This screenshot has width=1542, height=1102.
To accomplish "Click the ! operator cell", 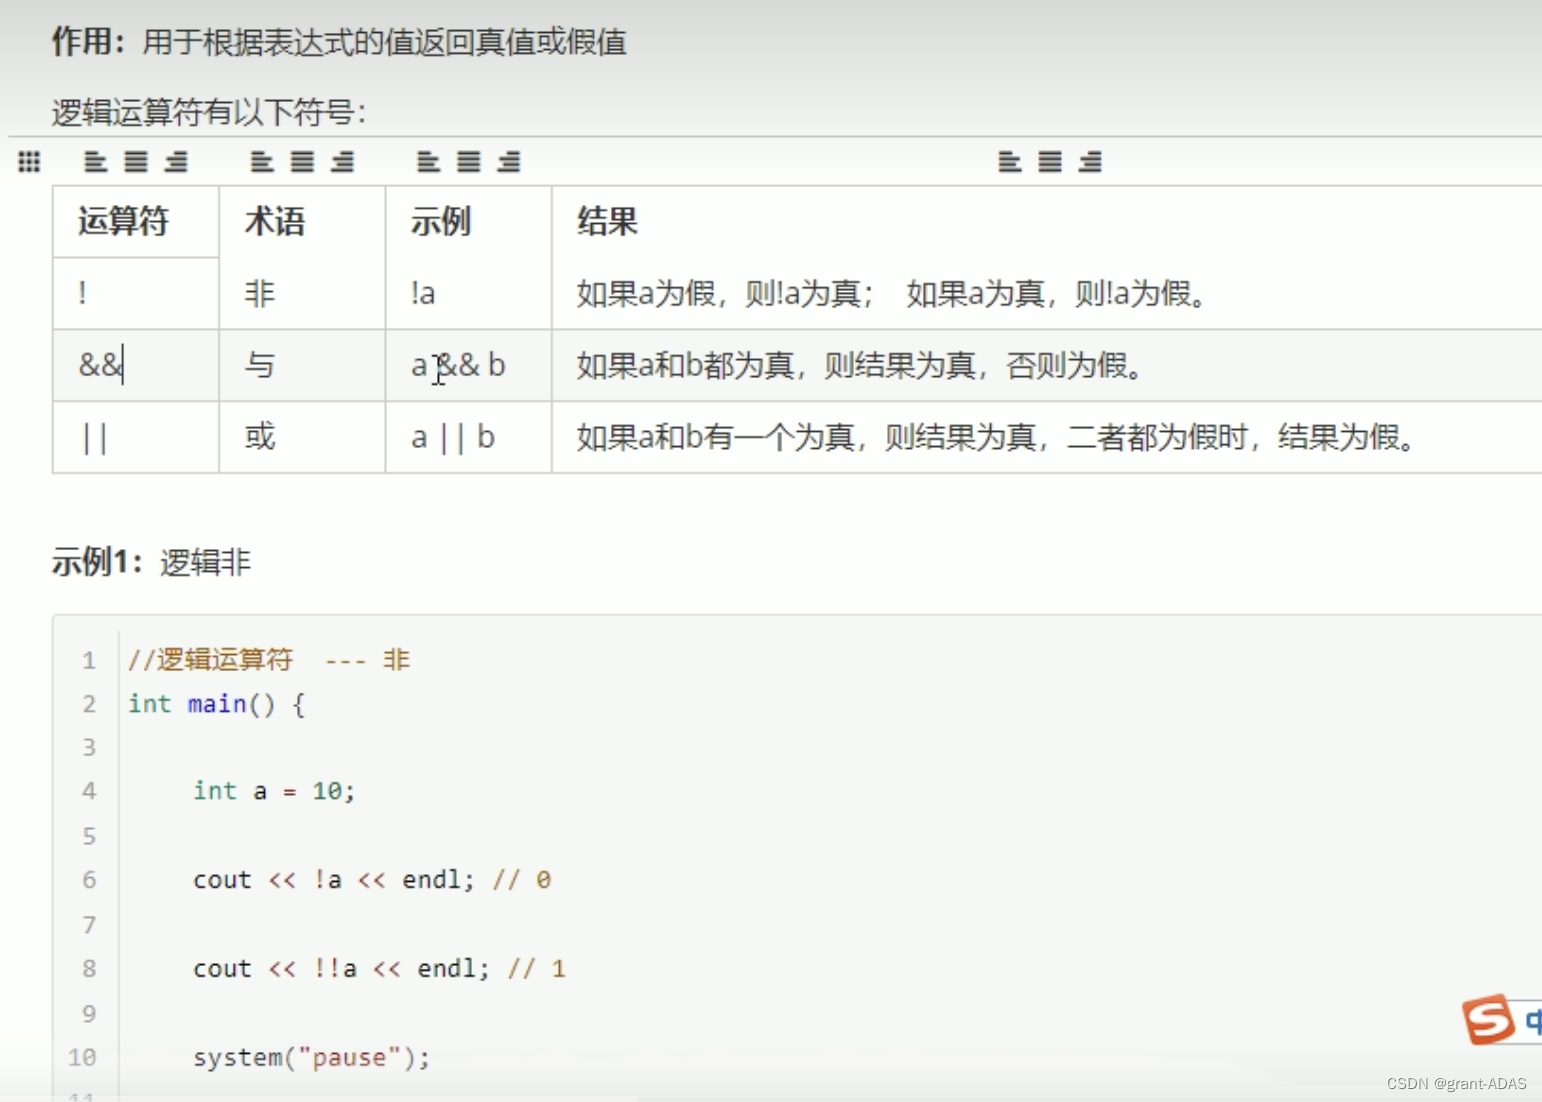I will point(136,293).
